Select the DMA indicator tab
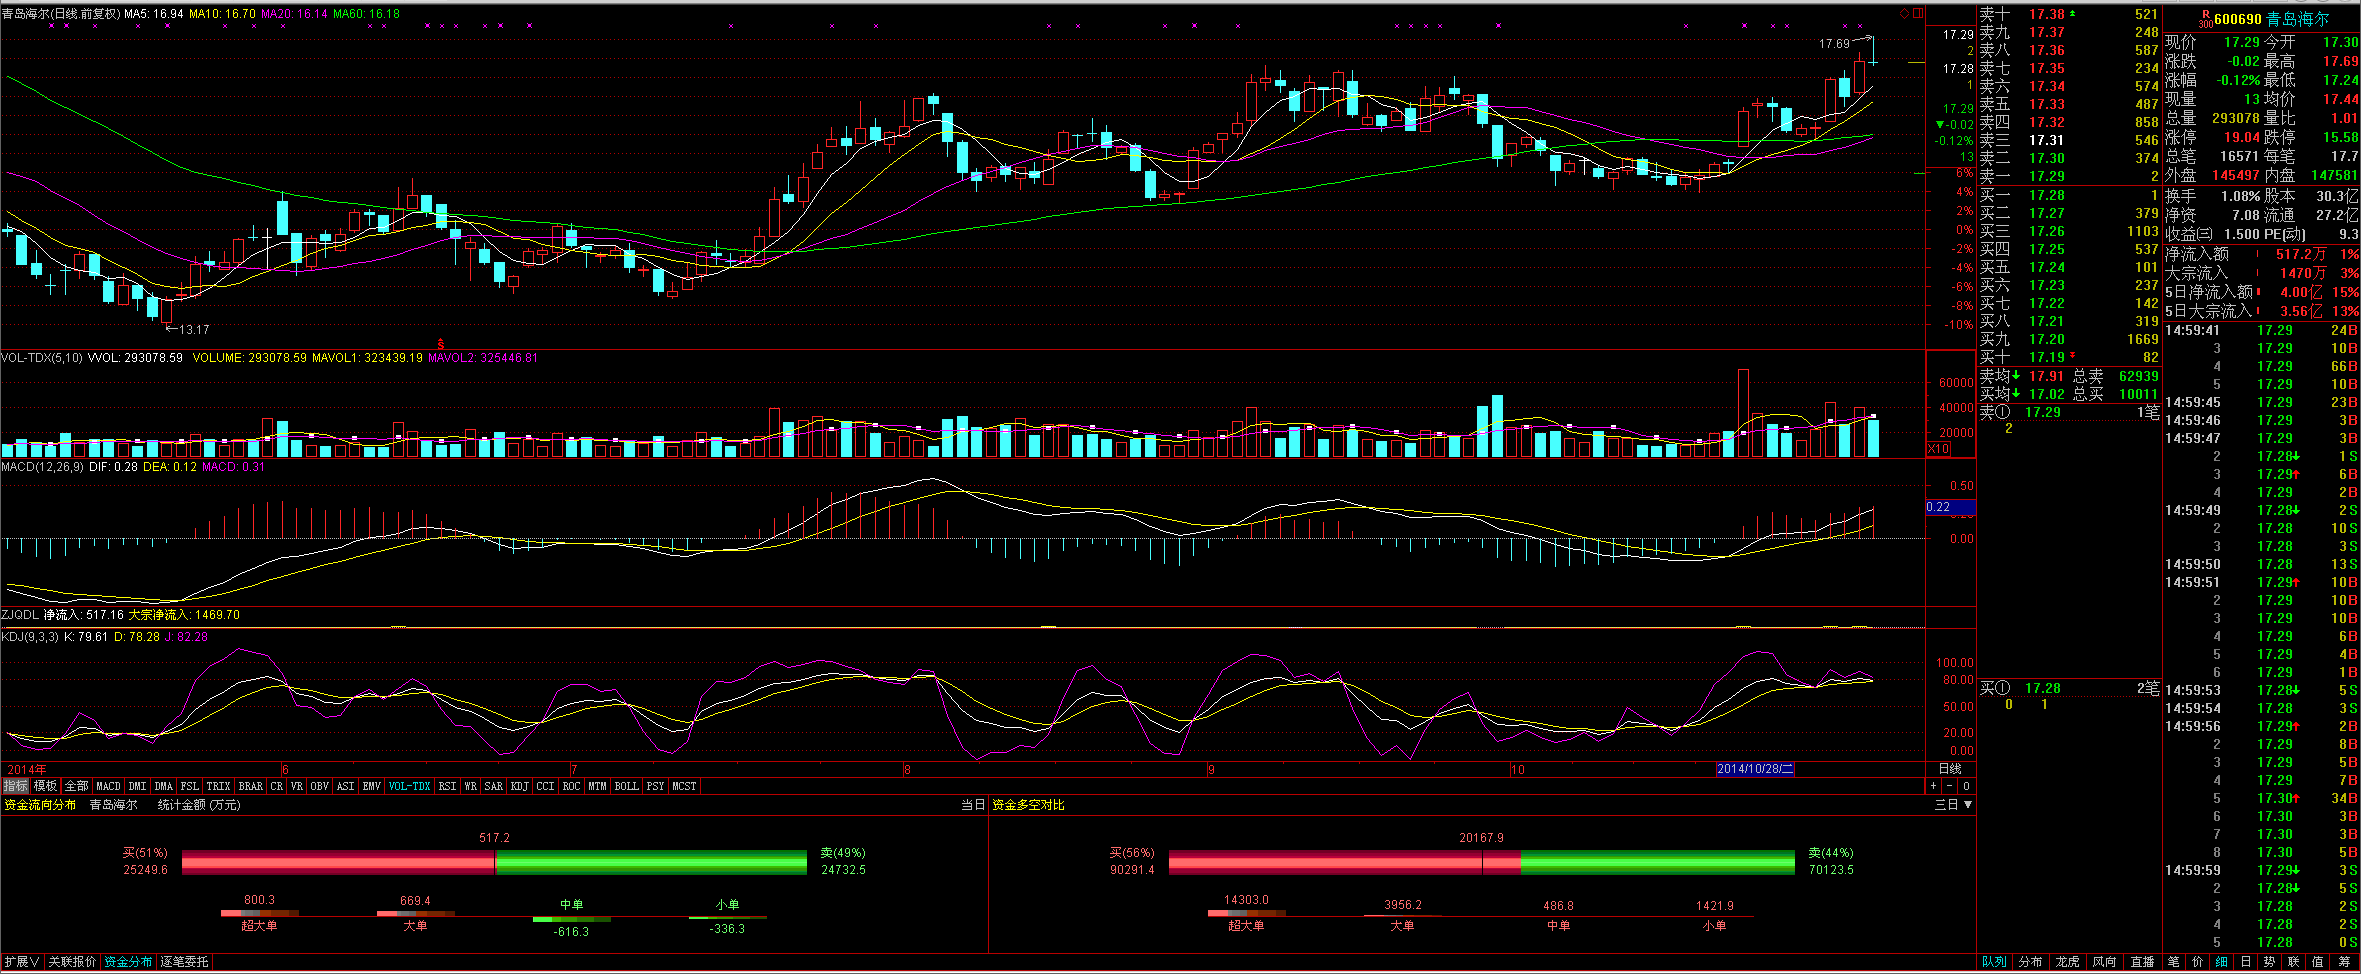The height and width of the screenshot is (974, 2361). coord(164,786)
